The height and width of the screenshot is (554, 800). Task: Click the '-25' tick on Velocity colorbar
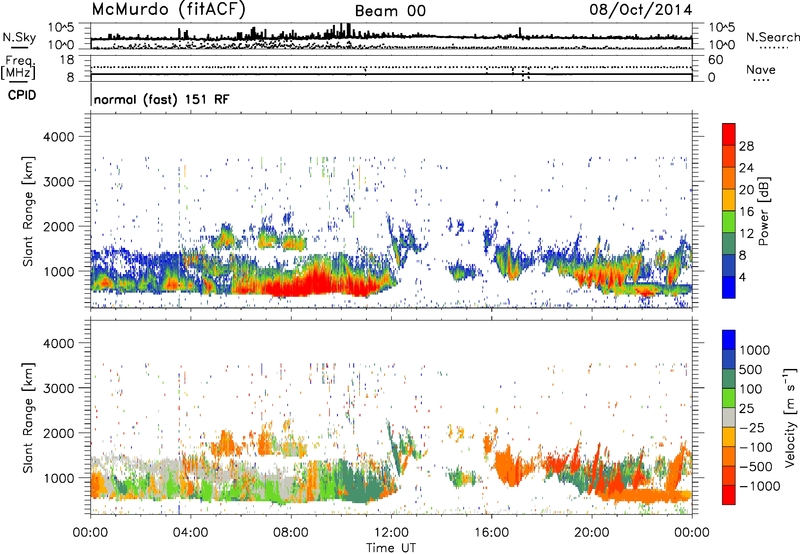click(752, 428)
